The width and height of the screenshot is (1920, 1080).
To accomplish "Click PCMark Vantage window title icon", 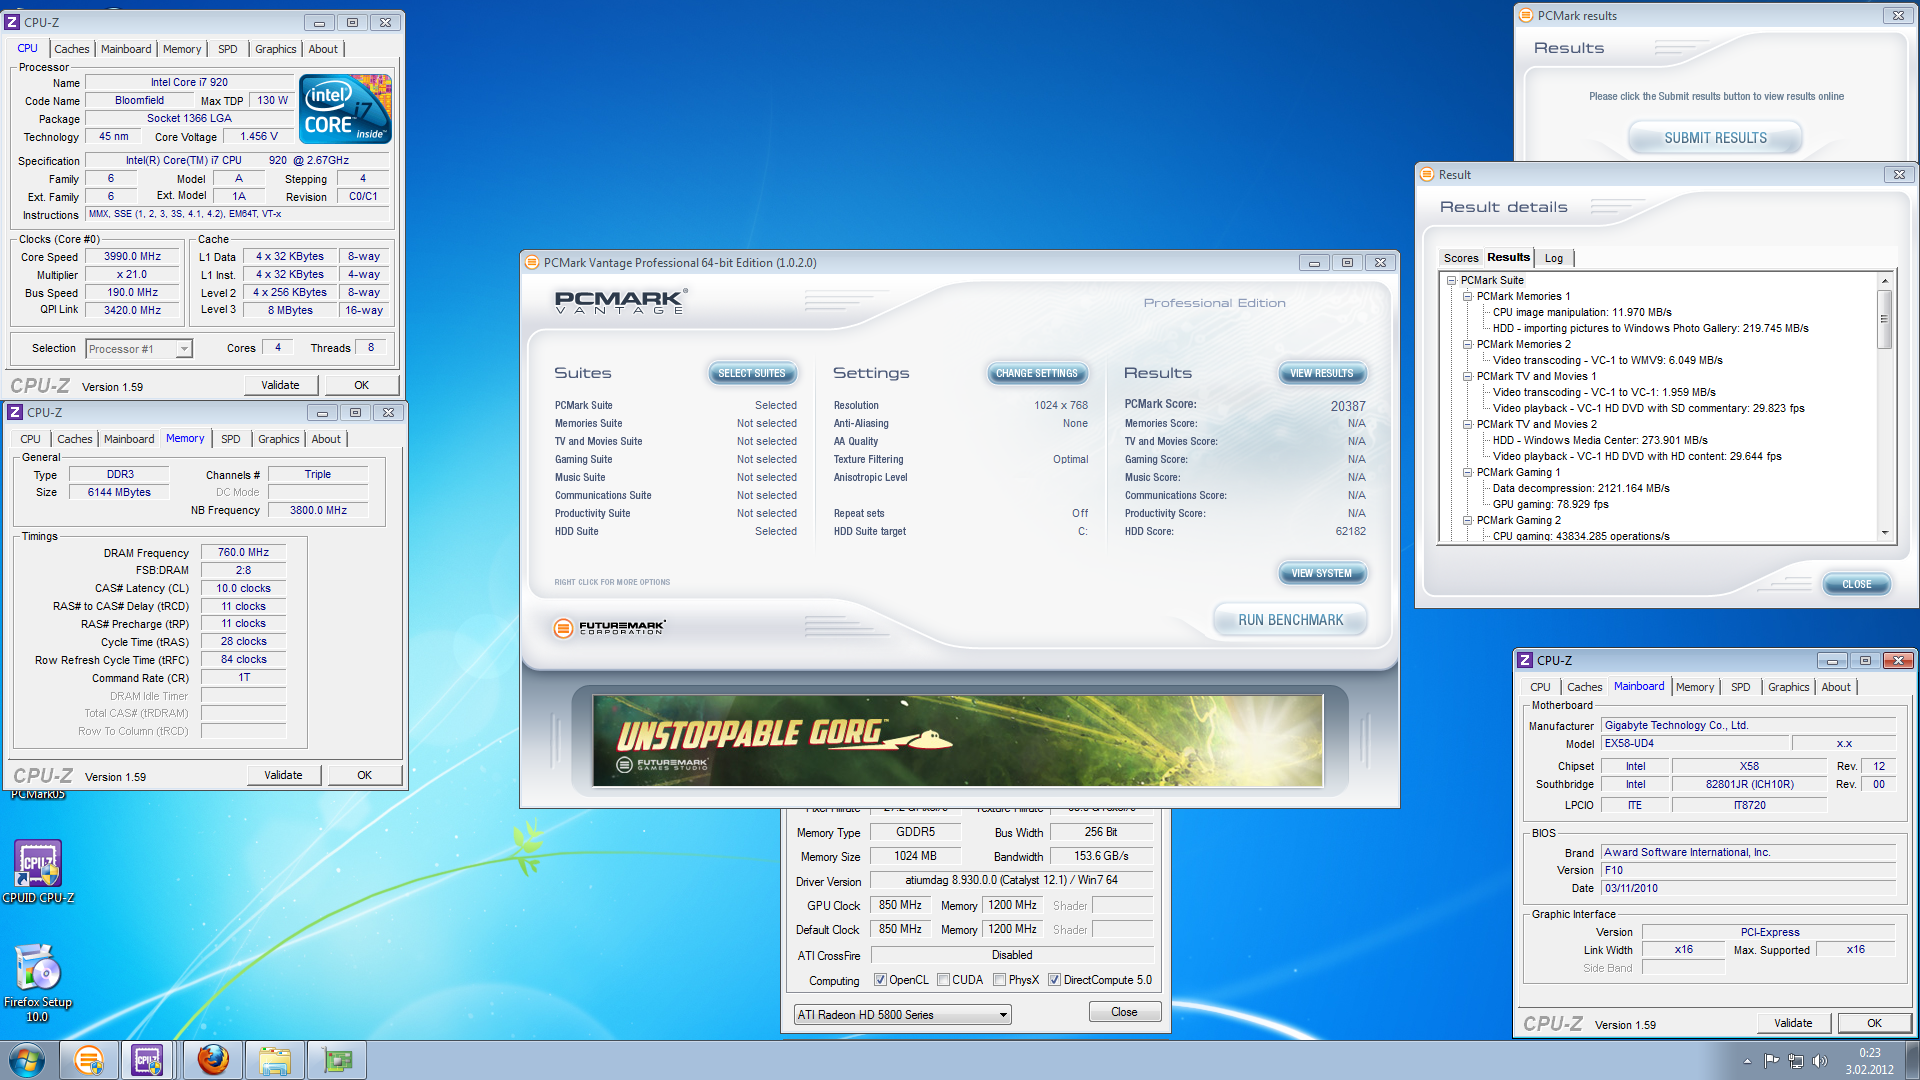I will pos(532,262).
